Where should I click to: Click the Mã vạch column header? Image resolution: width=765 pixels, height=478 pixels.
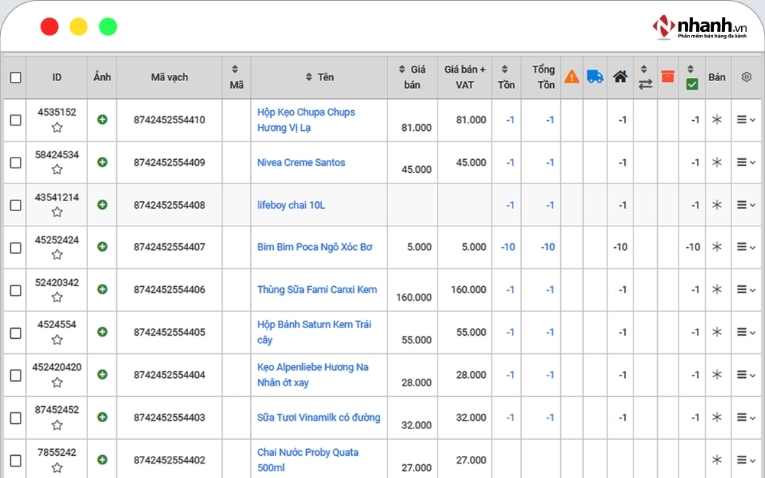[169, 77]
